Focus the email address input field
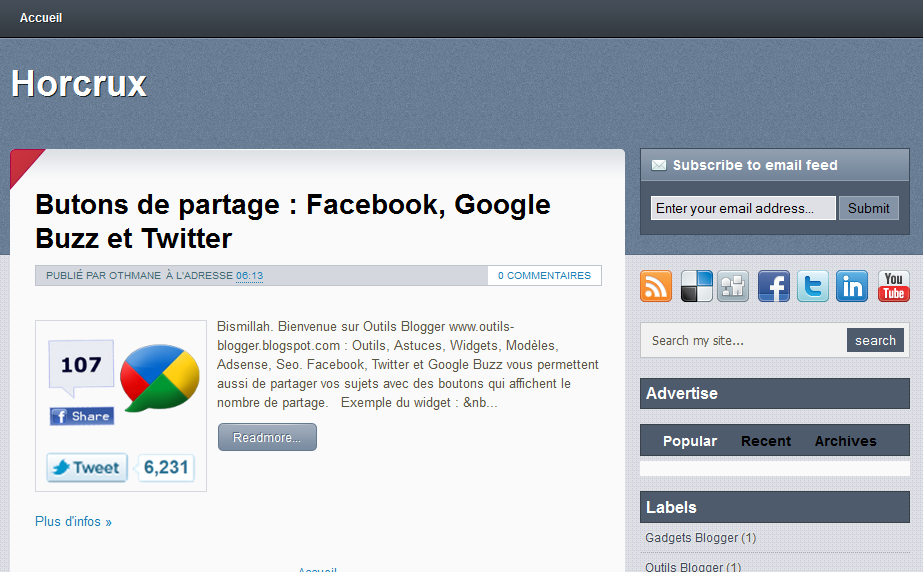 743,208
